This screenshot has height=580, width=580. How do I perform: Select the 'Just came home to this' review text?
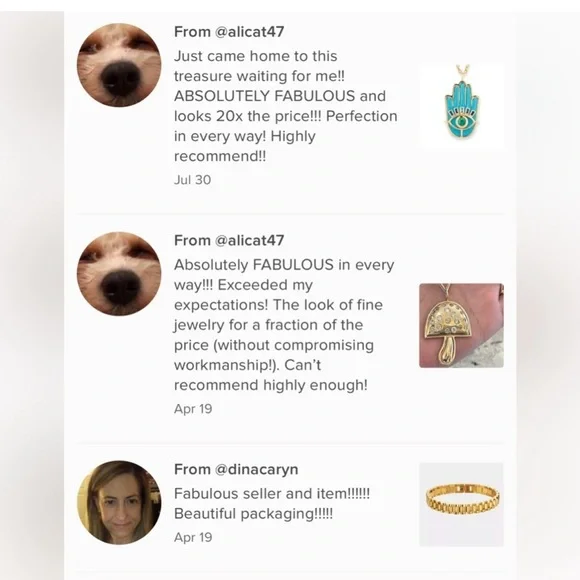pyautogui.click(x=286, y=106)
